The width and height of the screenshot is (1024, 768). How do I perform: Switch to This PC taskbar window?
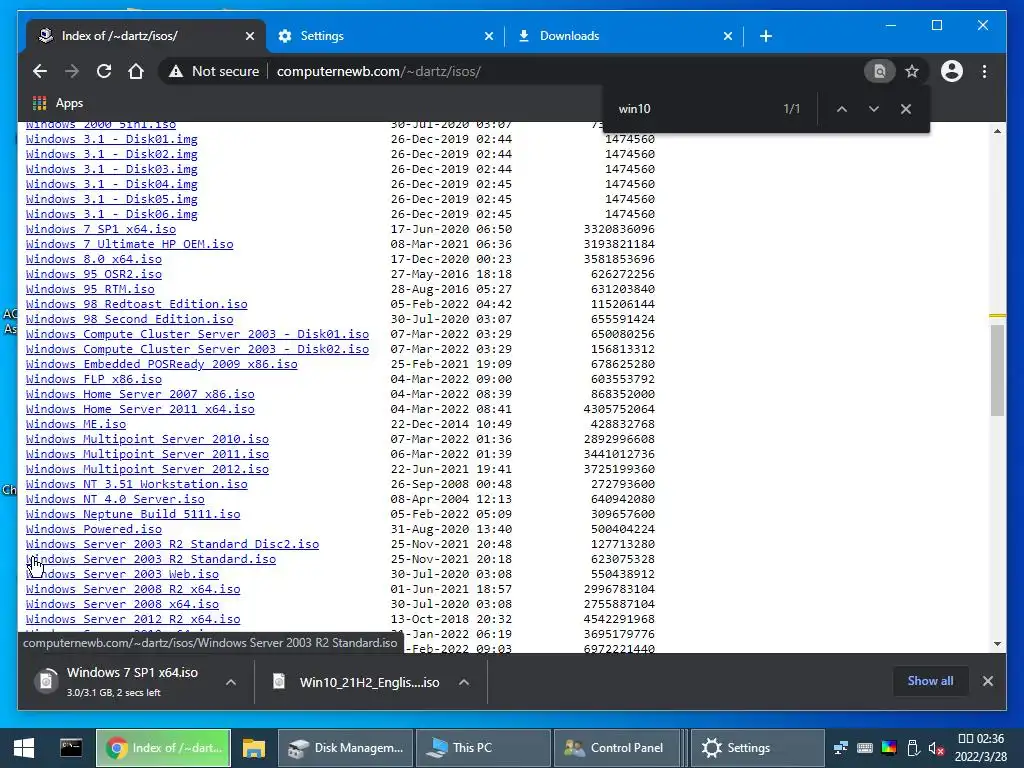tap(483, 748)
